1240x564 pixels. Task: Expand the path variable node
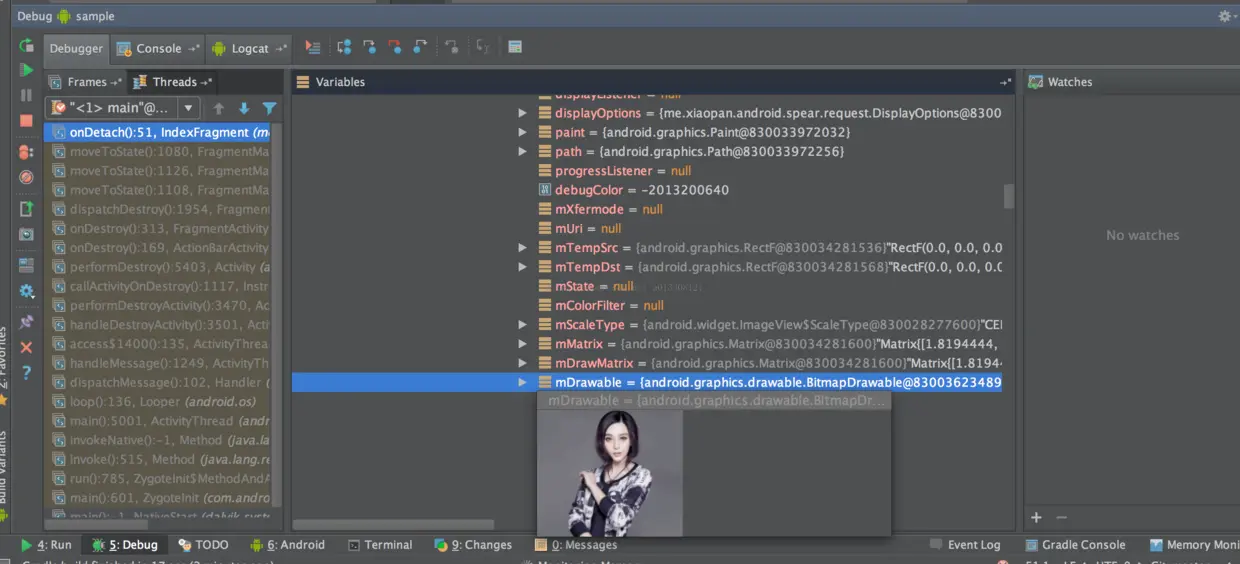pyautogui.click(x=522, y=151)
